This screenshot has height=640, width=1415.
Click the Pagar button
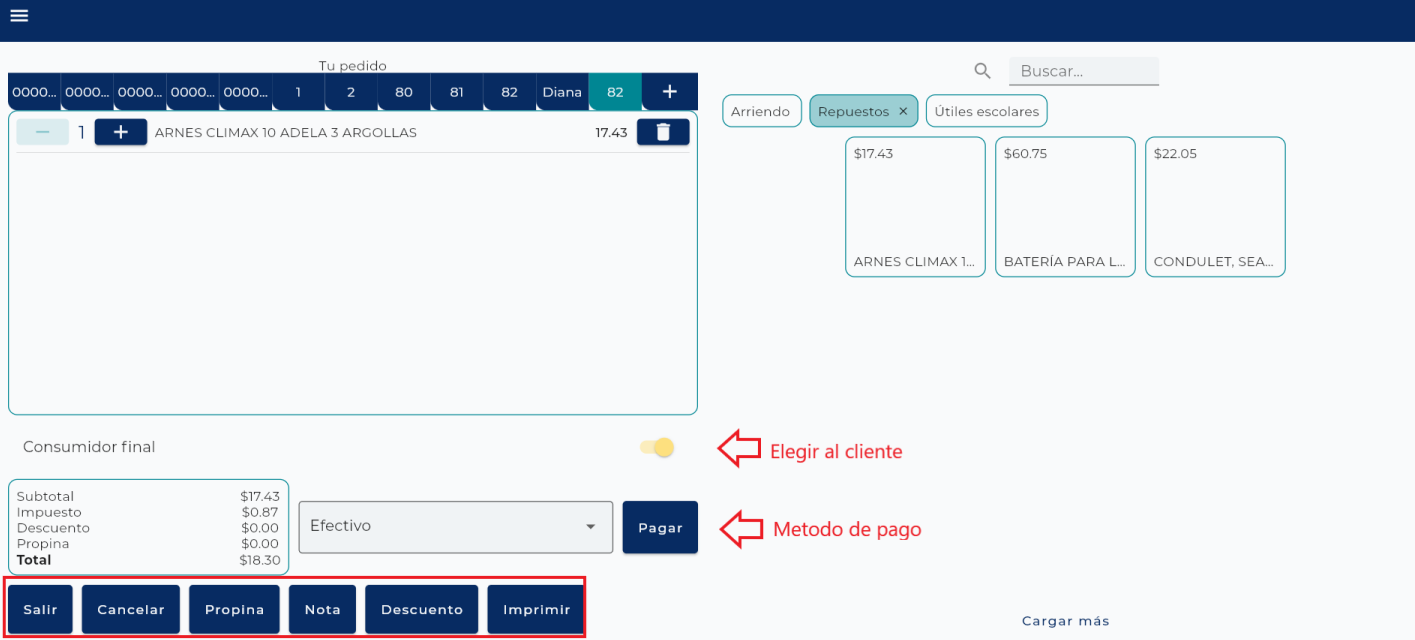tap(660, 527)
